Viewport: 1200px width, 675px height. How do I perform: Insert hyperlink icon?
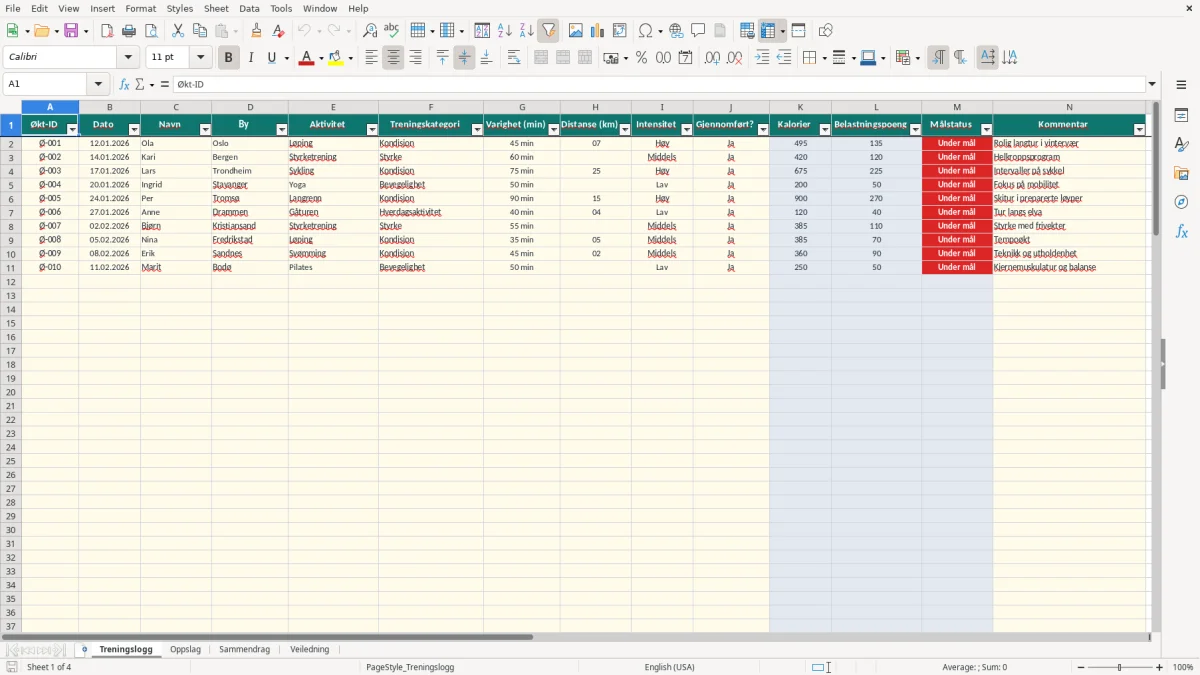pyautogui.click(x=676, y=31)
